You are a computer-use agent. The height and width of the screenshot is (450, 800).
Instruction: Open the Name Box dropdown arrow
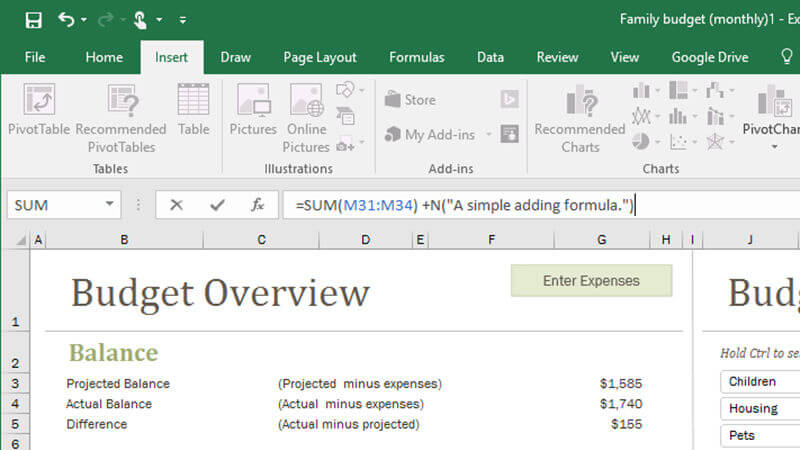pos(109,204)
